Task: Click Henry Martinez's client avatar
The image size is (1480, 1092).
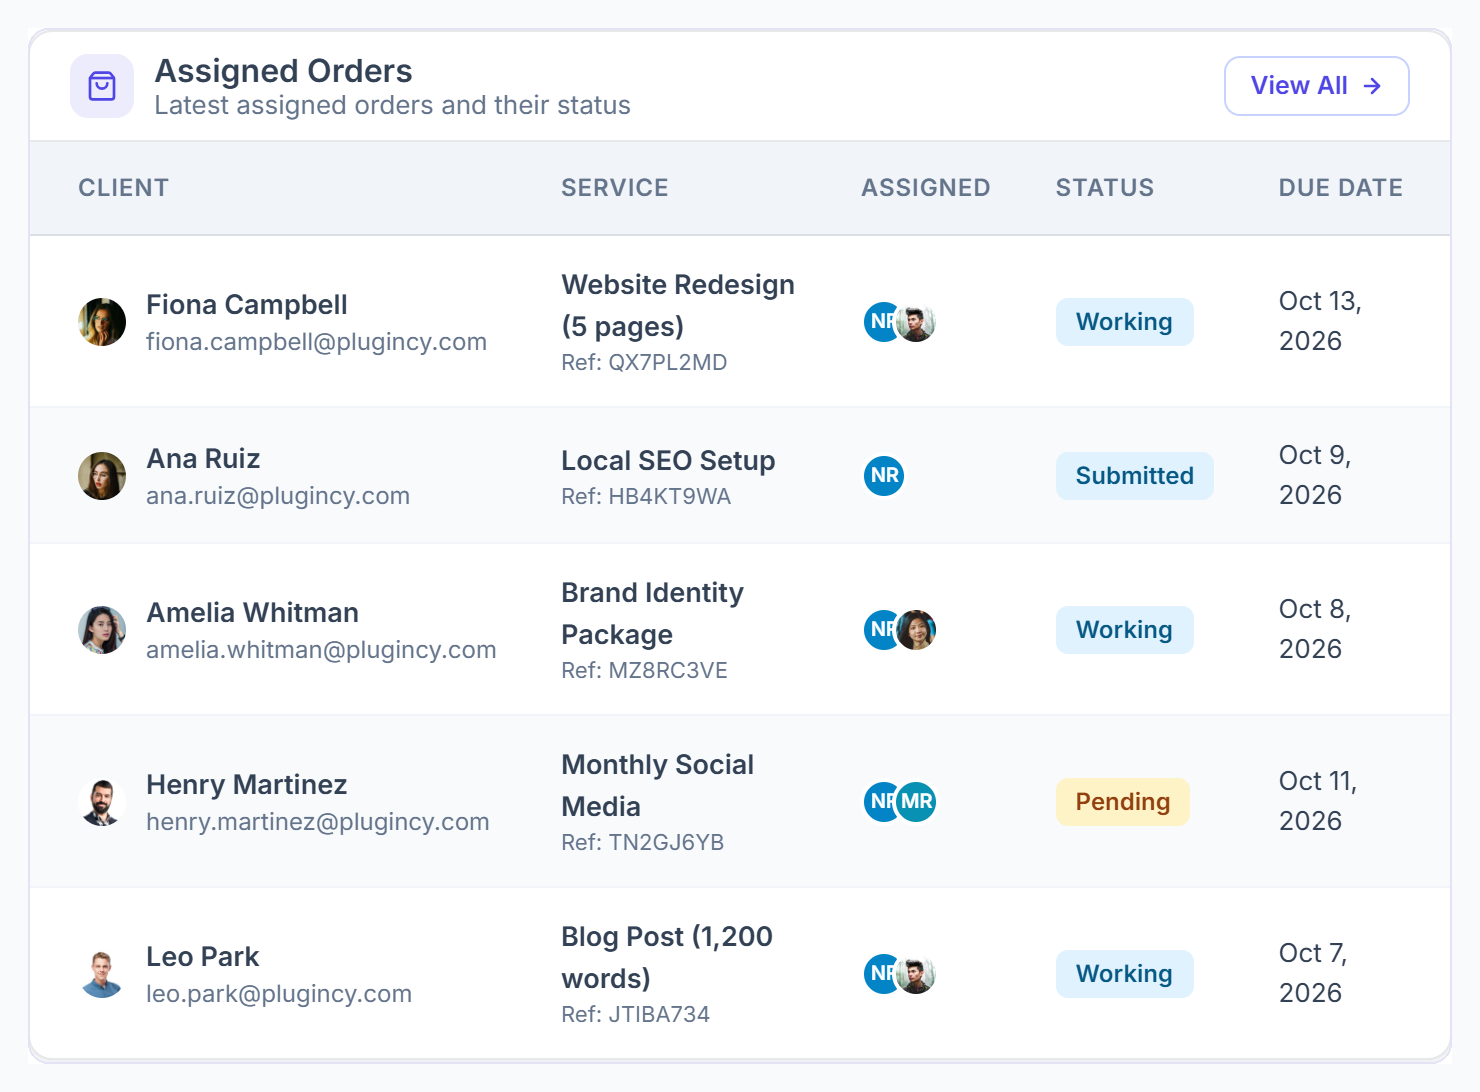Action: click(102, 802)
